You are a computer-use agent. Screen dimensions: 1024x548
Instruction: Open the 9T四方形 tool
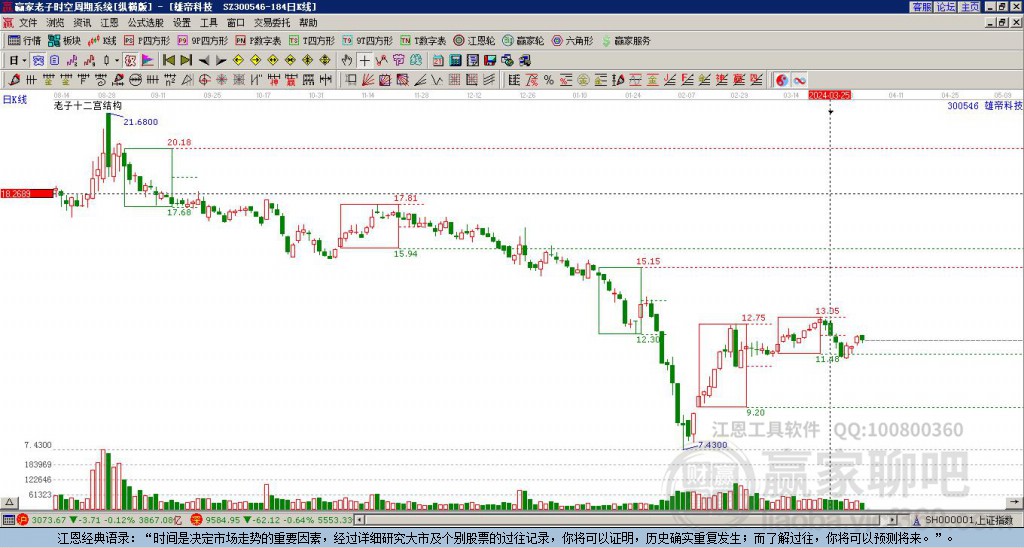[x=367, y=40]
